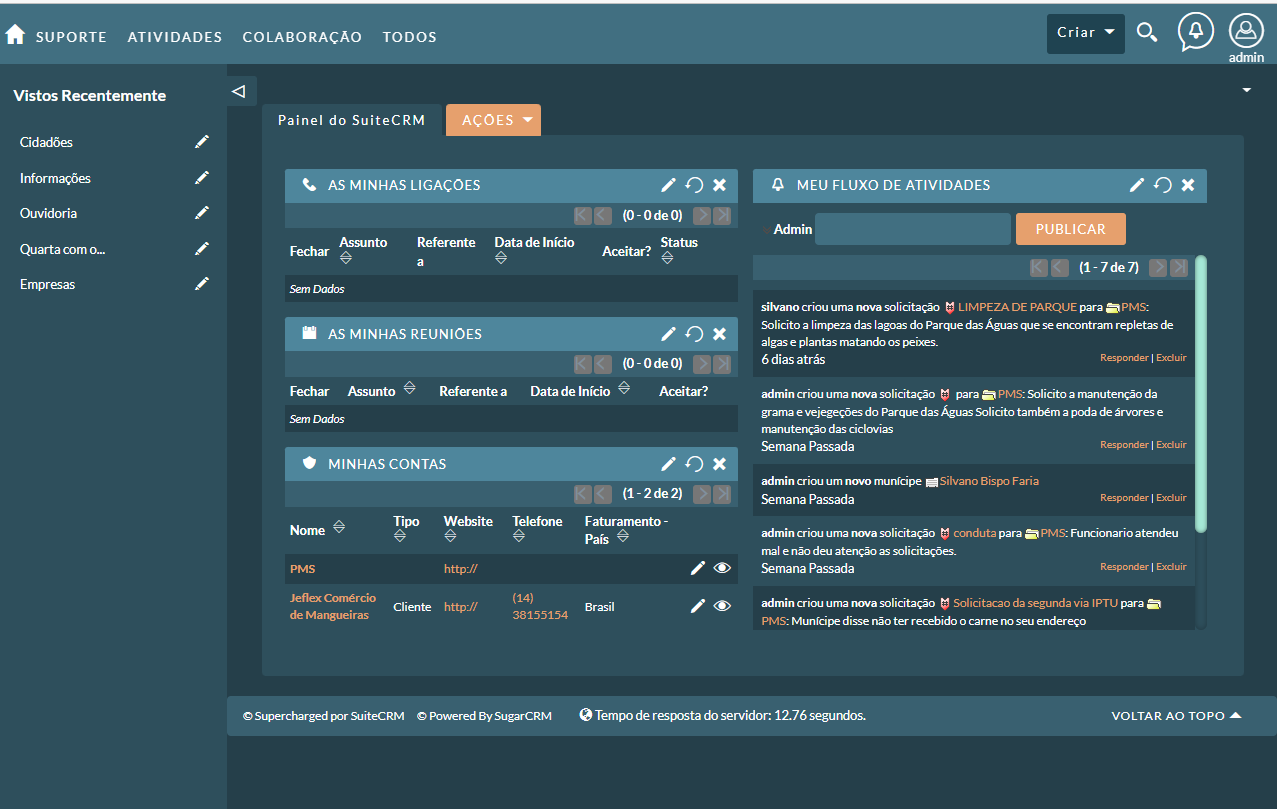
Task: Open the search magnifier icon
Action: (x=1147, y=33)
